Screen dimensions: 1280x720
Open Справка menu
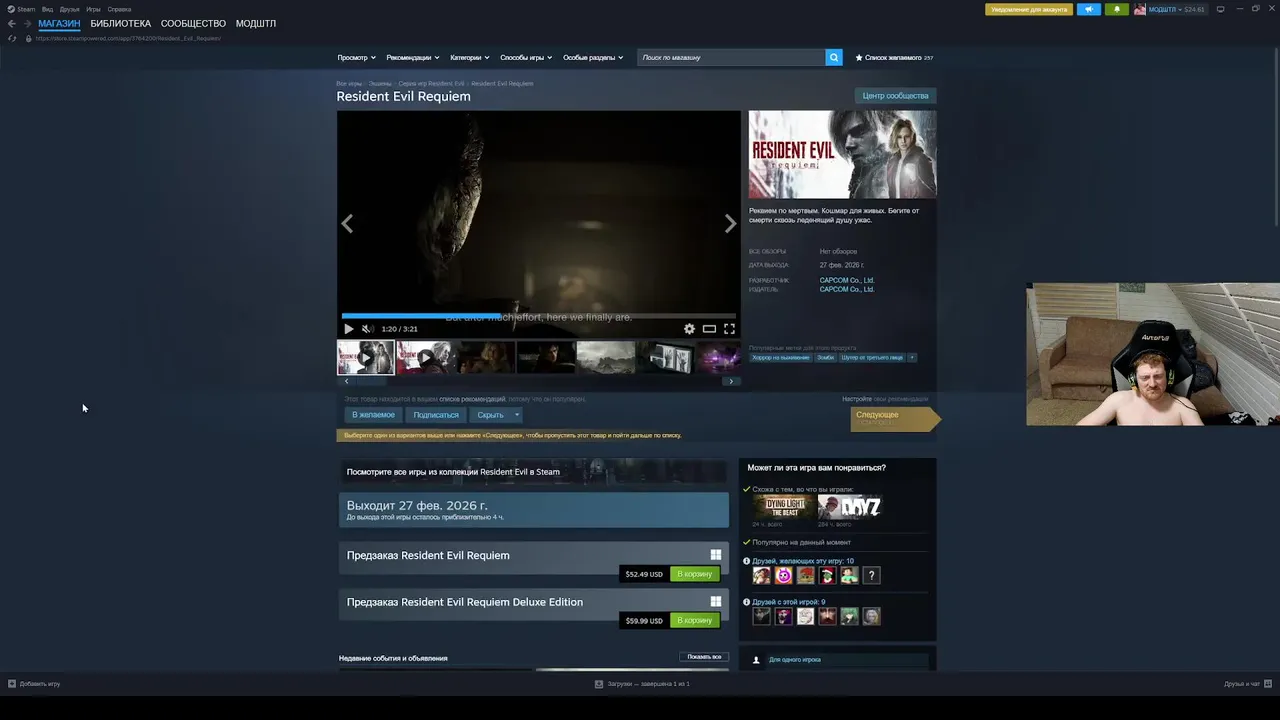pyautogui.click(x=119, y=9)
